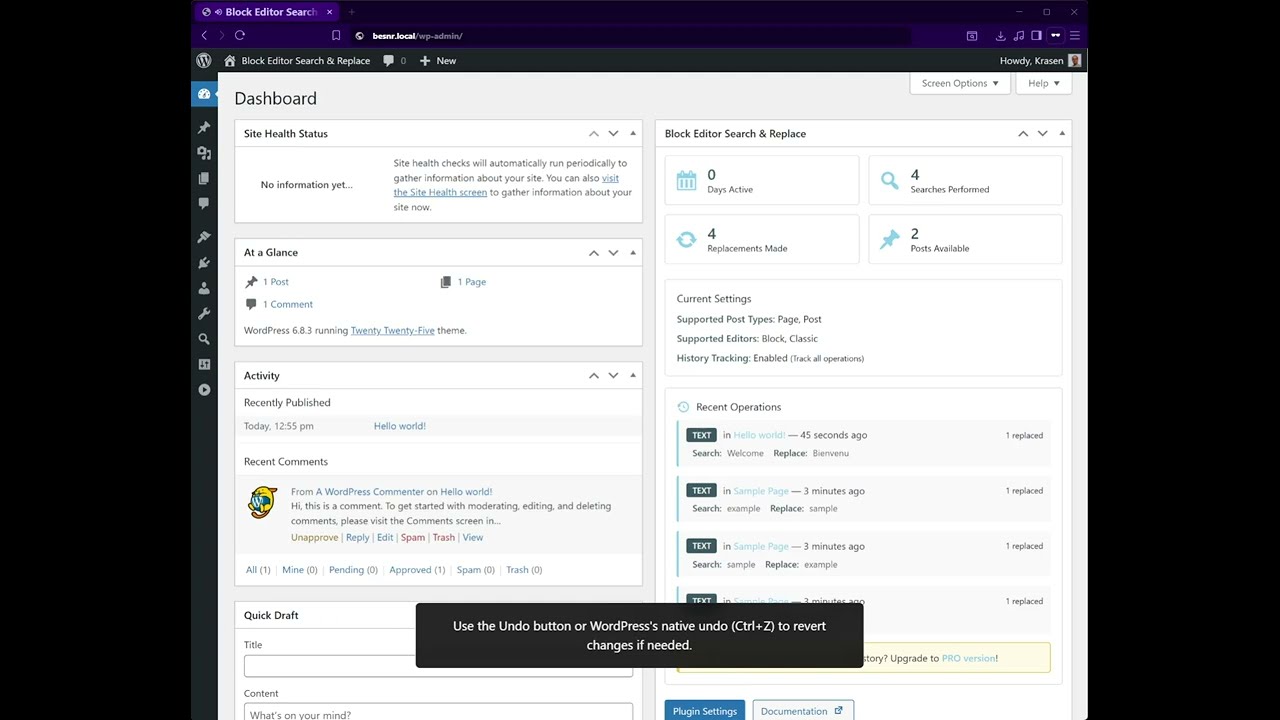Collapse the Activity widget triangle
1280x720 pixels.
[632, 376]
